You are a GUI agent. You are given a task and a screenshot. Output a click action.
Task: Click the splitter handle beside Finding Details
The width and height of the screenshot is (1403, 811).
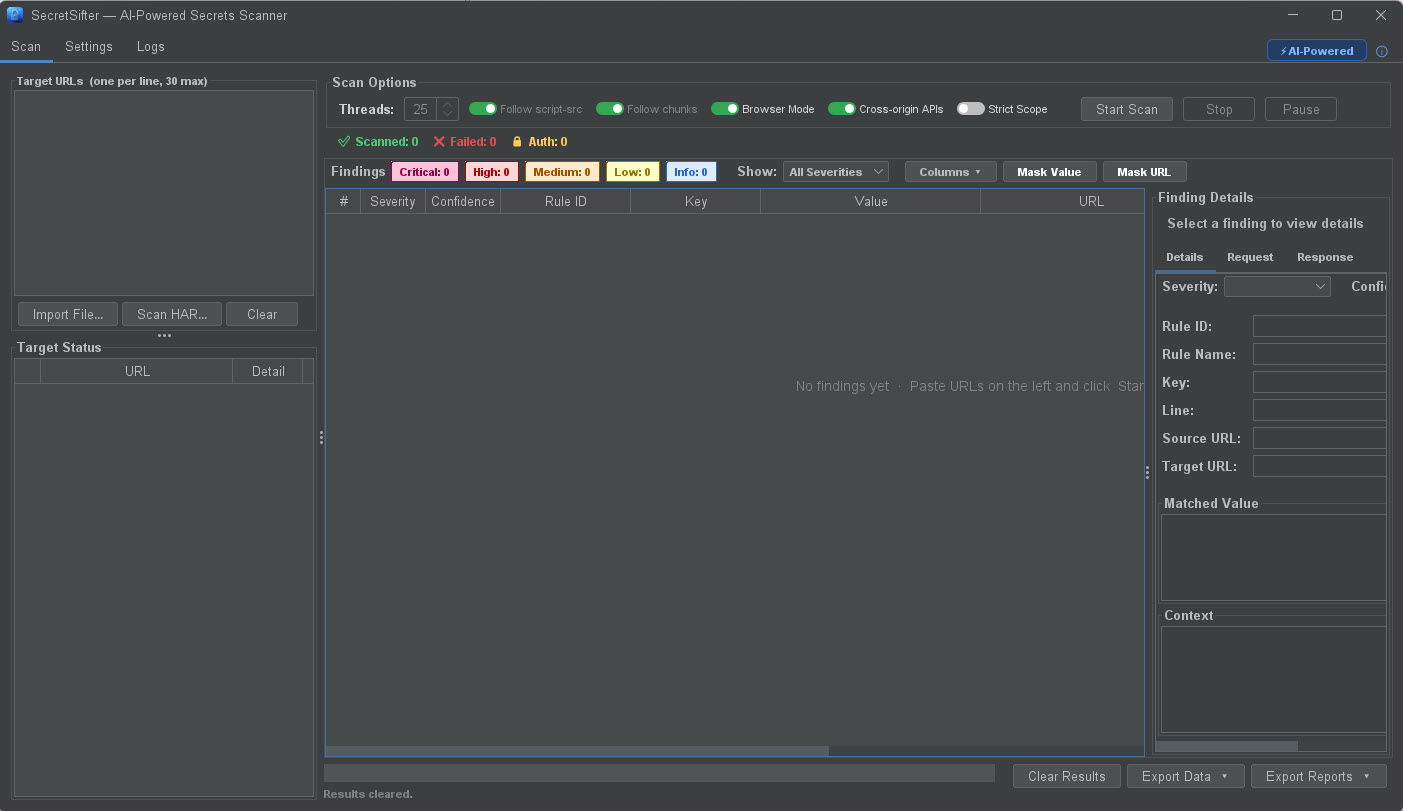[x=1147, y=473]
